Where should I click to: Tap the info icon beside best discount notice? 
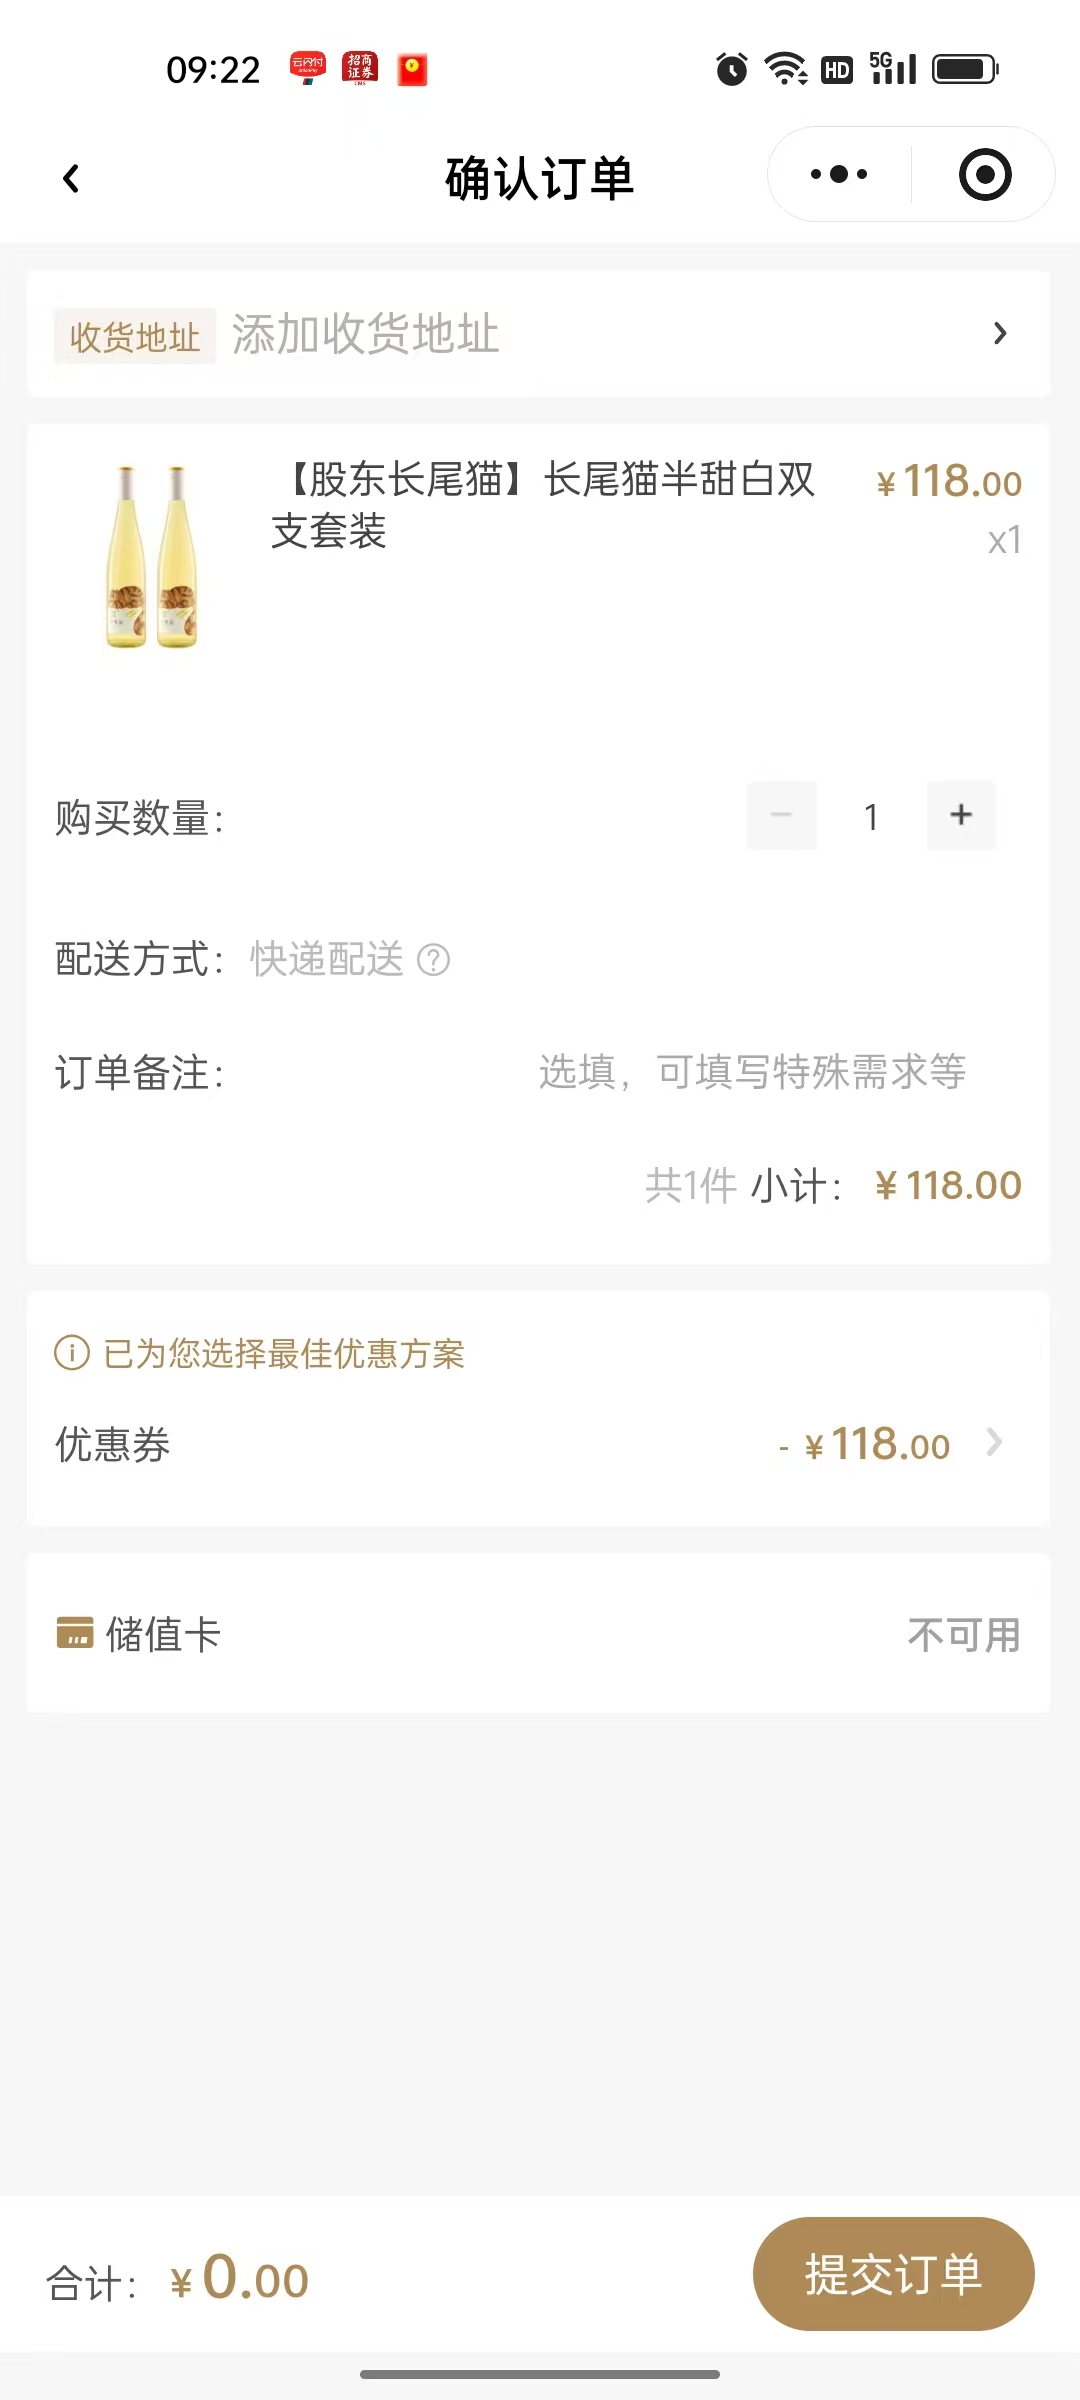[71, 1353]
